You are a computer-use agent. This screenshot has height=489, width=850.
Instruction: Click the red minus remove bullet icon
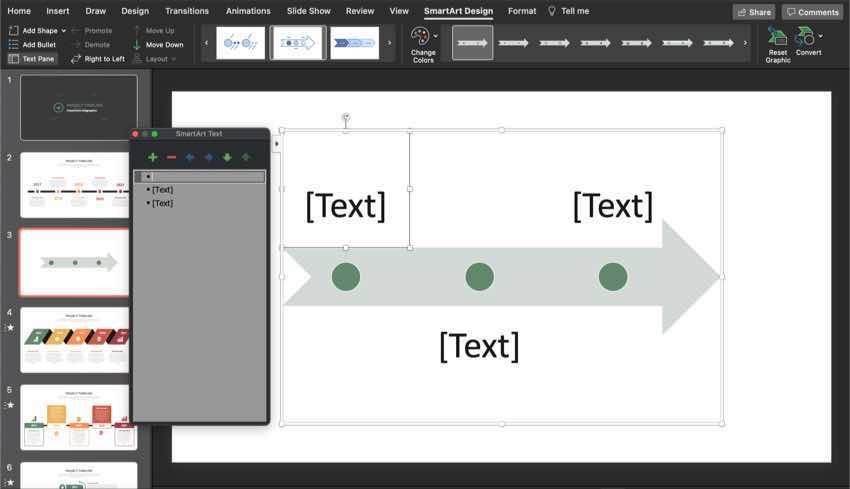coord(171,157)
